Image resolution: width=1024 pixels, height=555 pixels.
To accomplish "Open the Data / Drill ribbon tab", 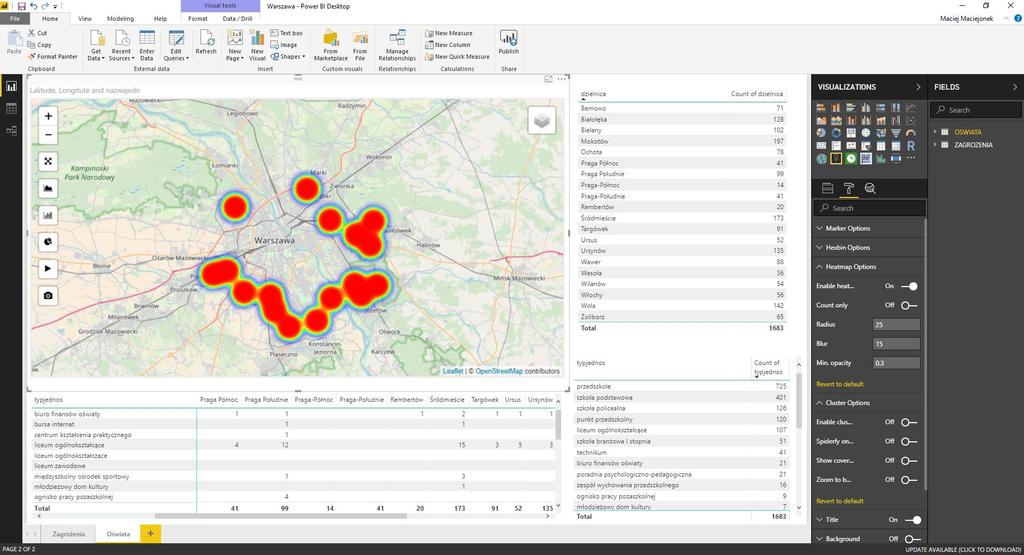I will point(237,19).
